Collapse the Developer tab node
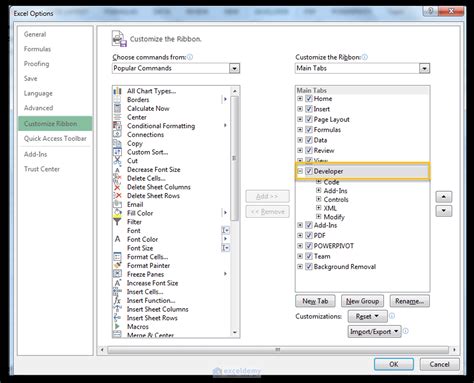The image size is (474, 383). click(x=300, y=171)
